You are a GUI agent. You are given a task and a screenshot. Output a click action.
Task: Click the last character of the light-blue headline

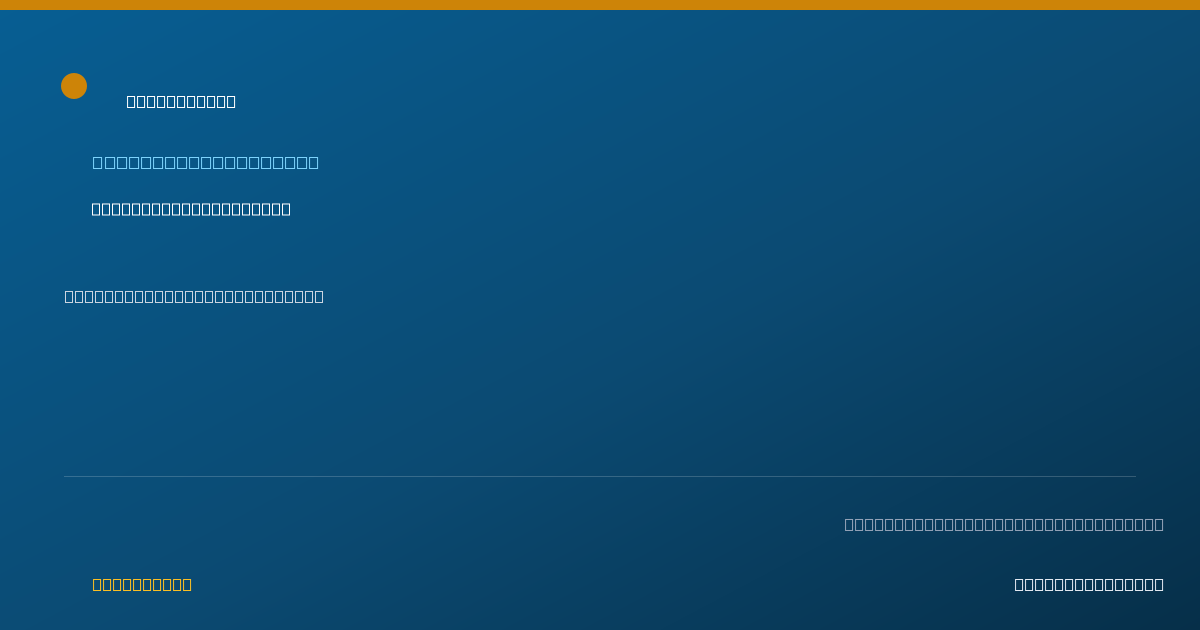[x=314, y=162]
